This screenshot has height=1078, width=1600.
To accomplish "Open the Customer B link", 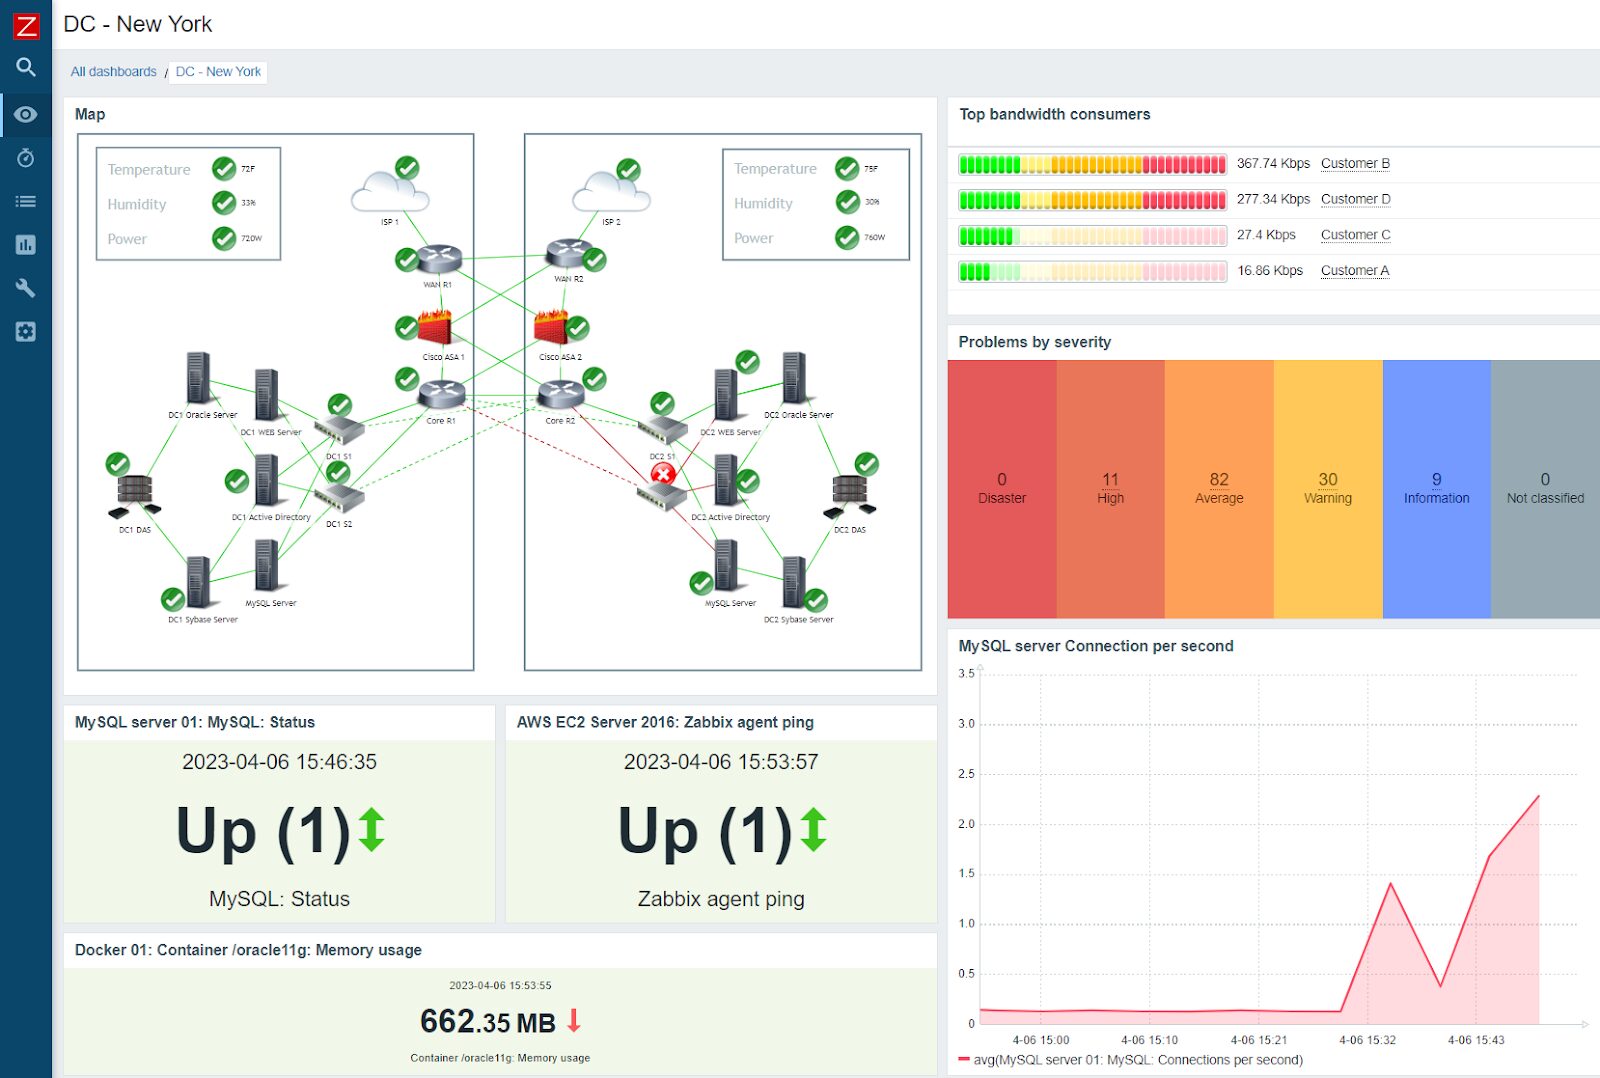I will 1355,163.
